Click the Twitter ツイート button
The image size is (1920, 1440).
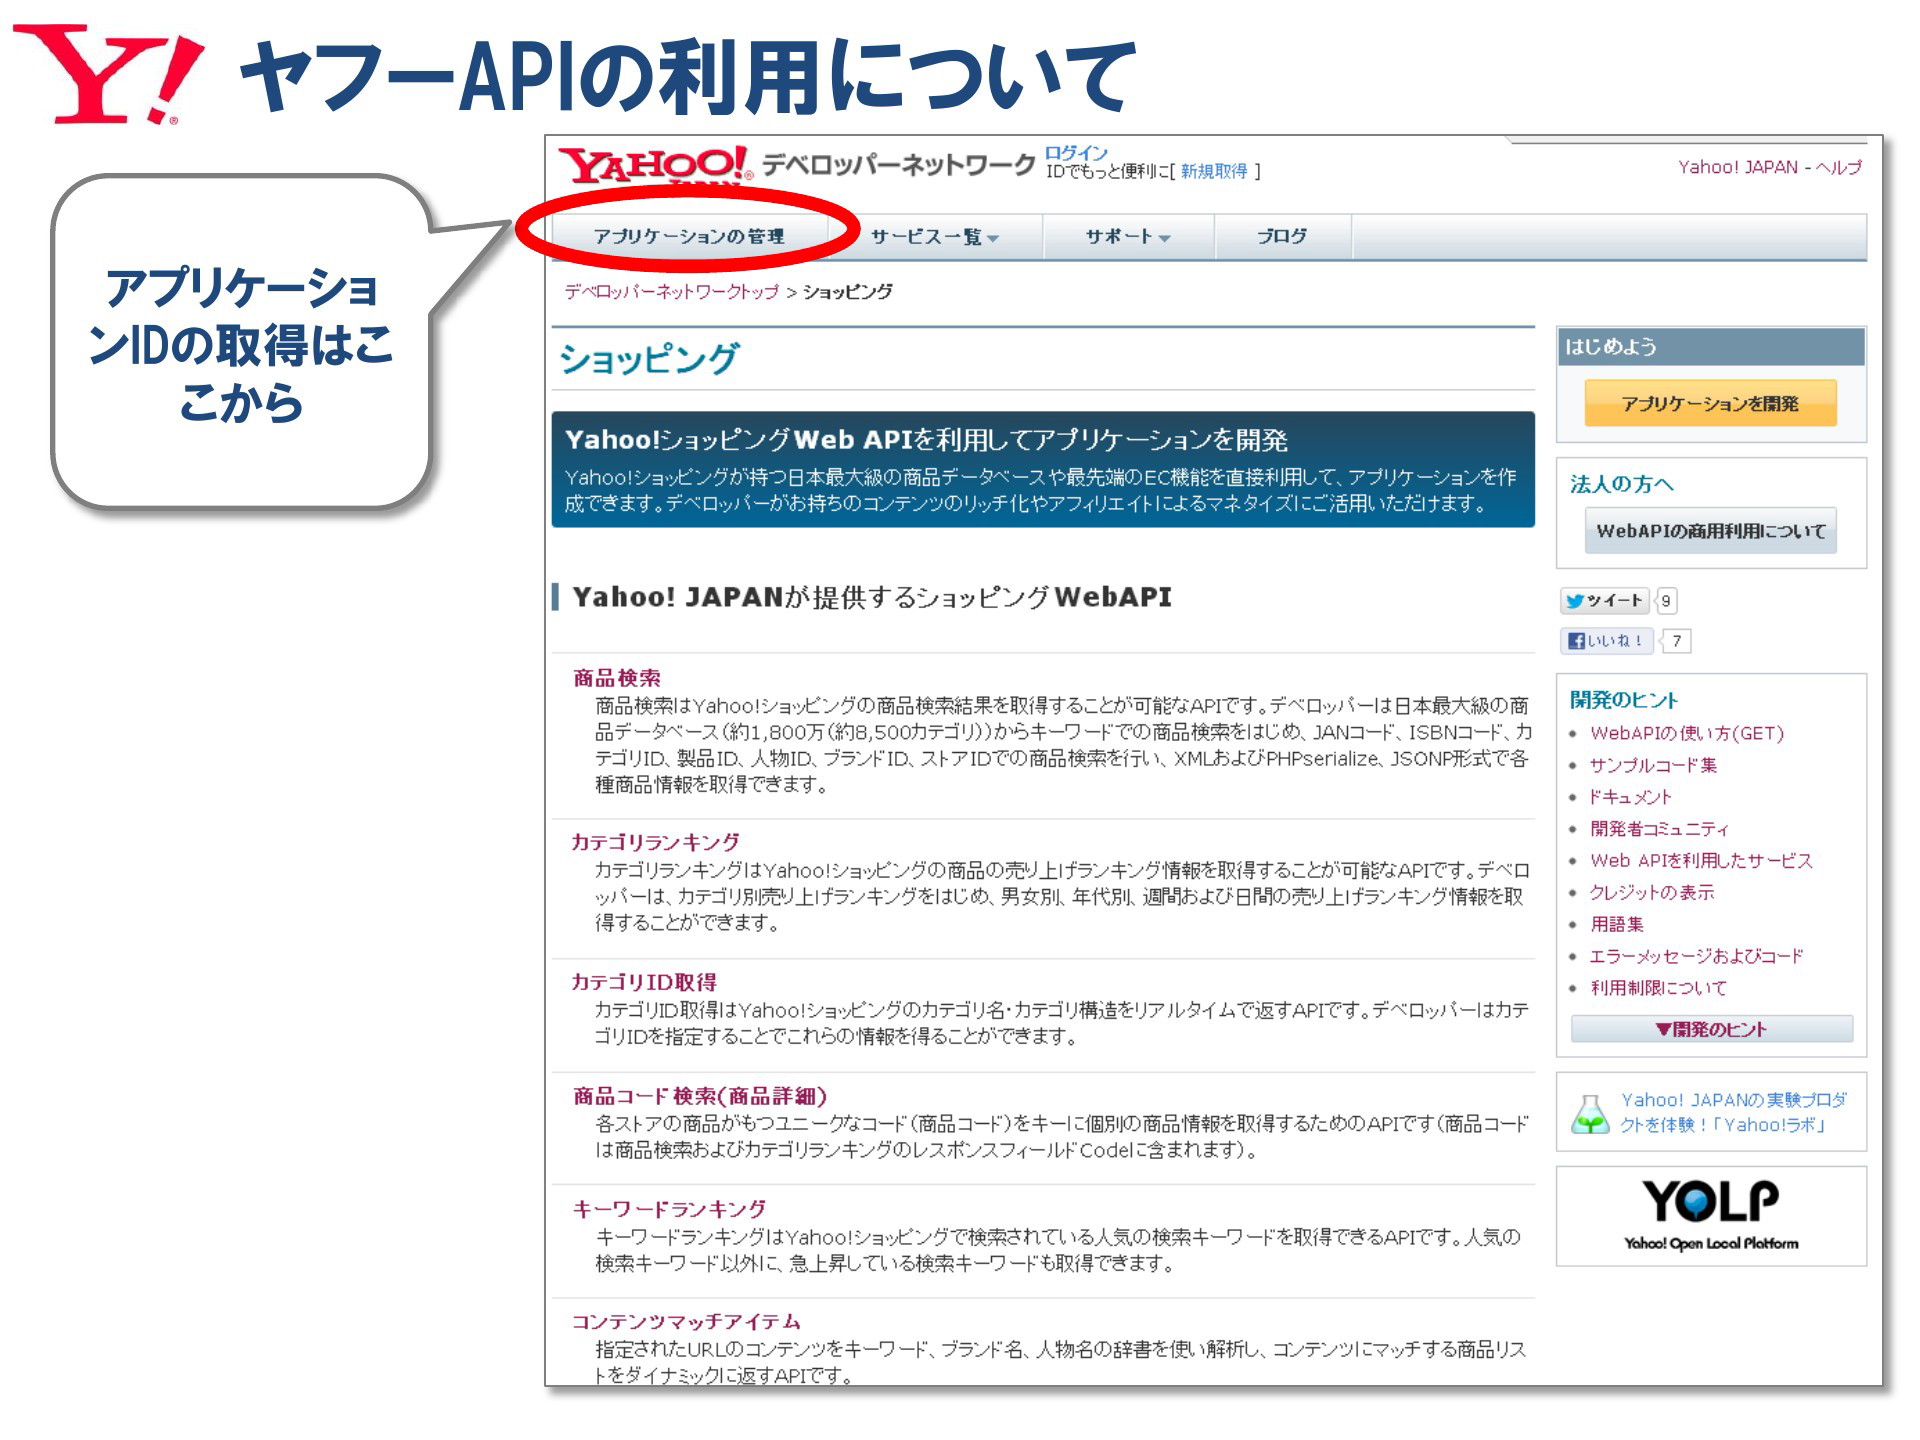coord(1604,600)
